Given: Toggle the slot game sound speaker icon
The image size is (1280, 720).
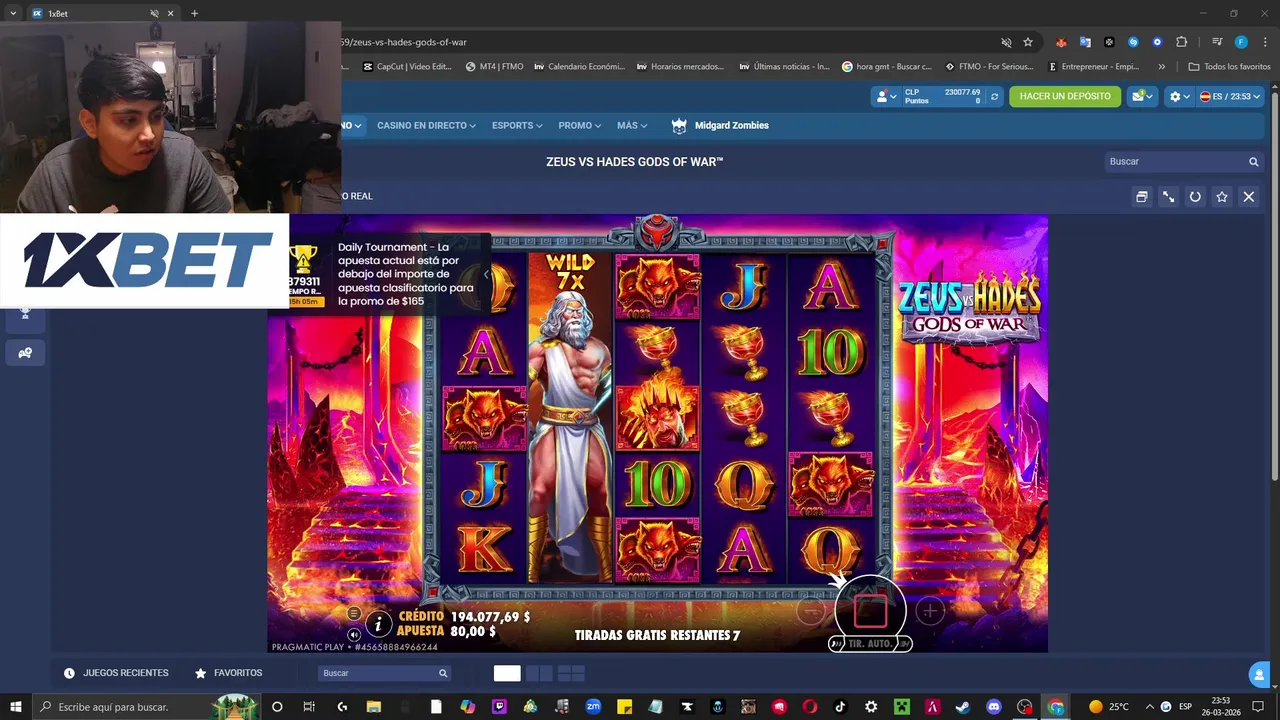Looking at the screenshot, I should click(354, 634).
